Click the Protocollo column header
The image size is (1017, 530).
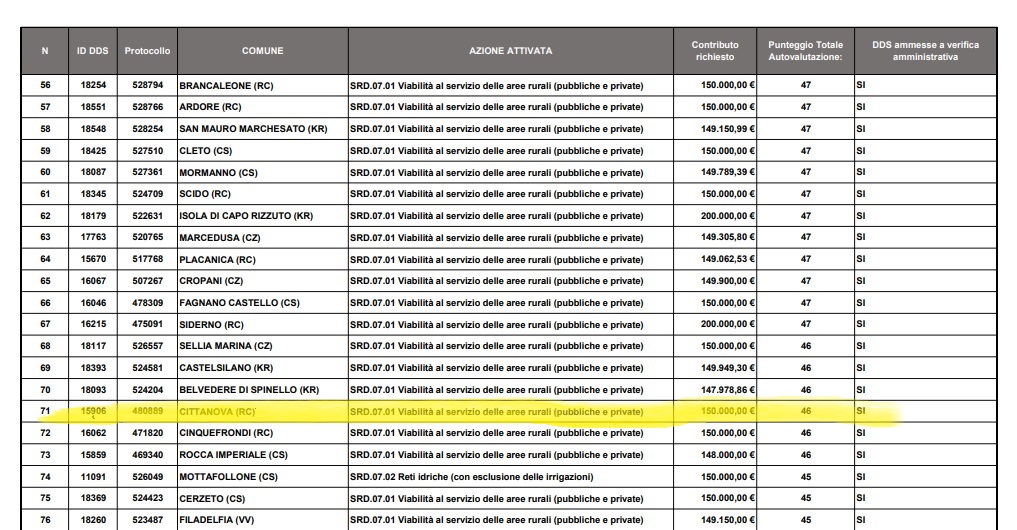[x=147, y=51]
